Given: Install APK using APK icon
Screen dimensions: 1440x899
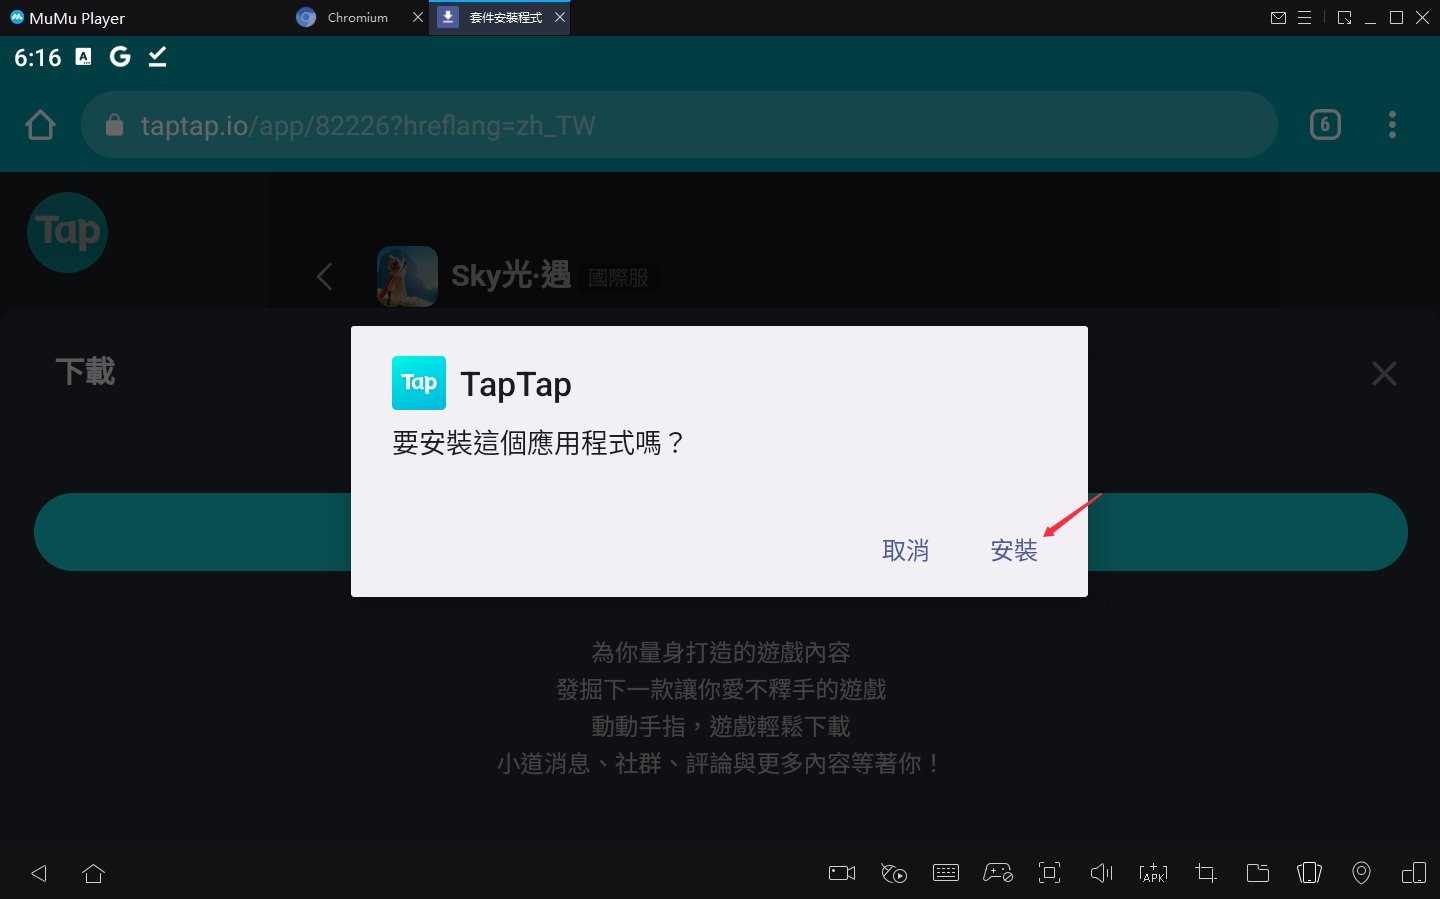Looking at the screenshot, I should pos(1154,873).
